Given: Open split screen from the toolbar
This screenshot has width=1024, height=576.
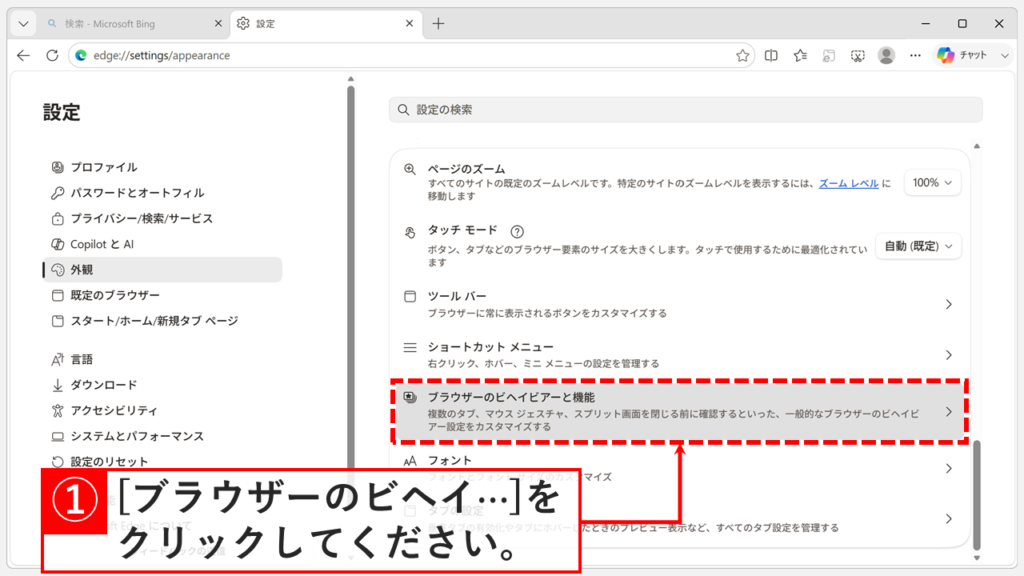Looking at the screenshot, I should point(771,56).
